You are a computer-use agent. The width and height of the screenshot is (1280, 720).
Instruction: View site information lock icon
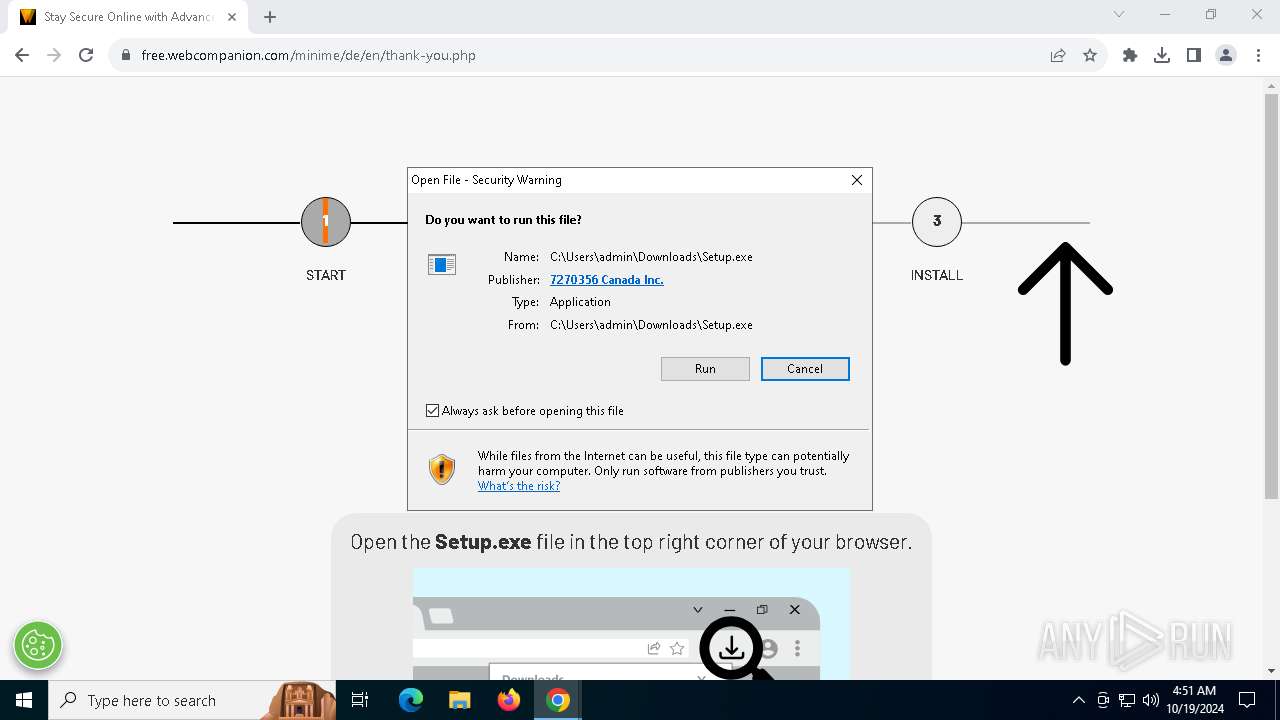126,55
